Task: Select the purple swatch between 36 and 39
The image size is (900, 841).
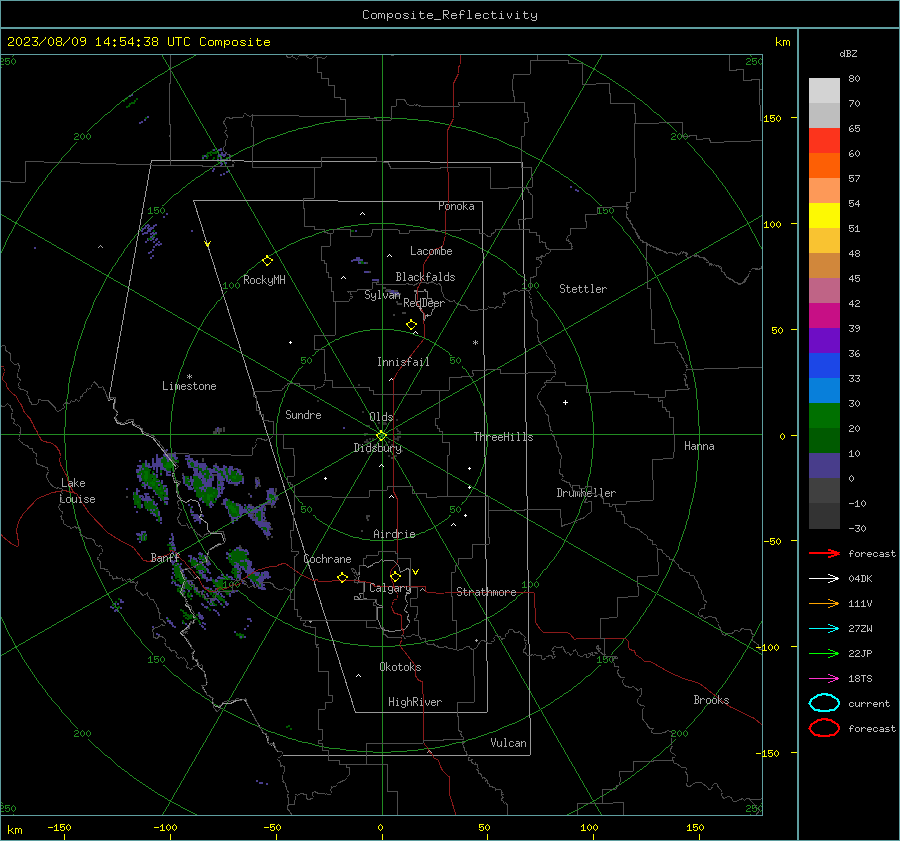Action: pos(824,340)
